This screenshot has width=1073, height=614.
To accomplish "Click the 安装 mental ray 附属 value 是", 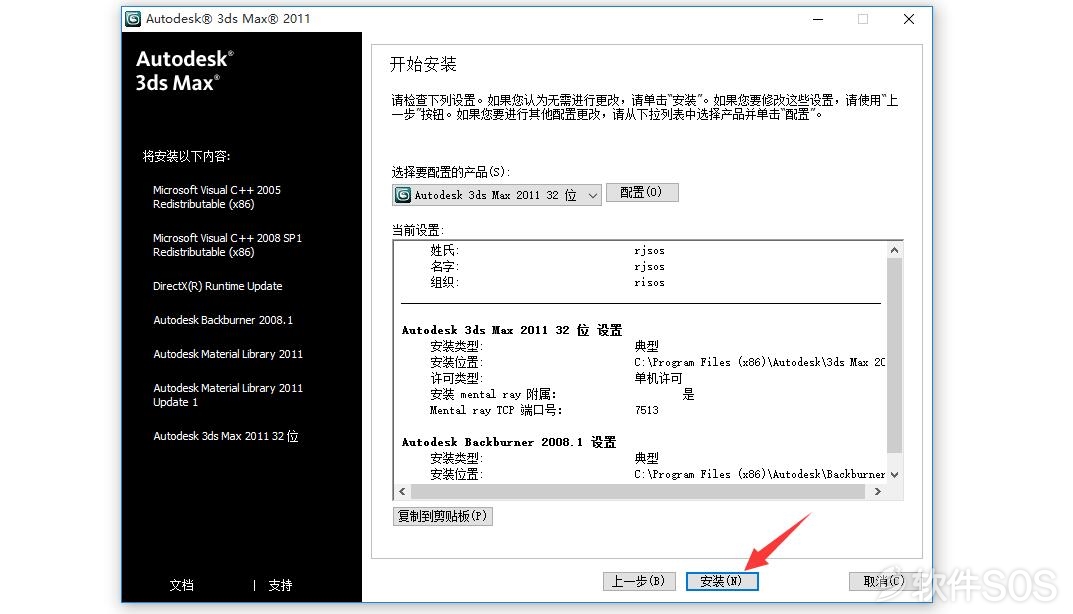I will point(688,394).
